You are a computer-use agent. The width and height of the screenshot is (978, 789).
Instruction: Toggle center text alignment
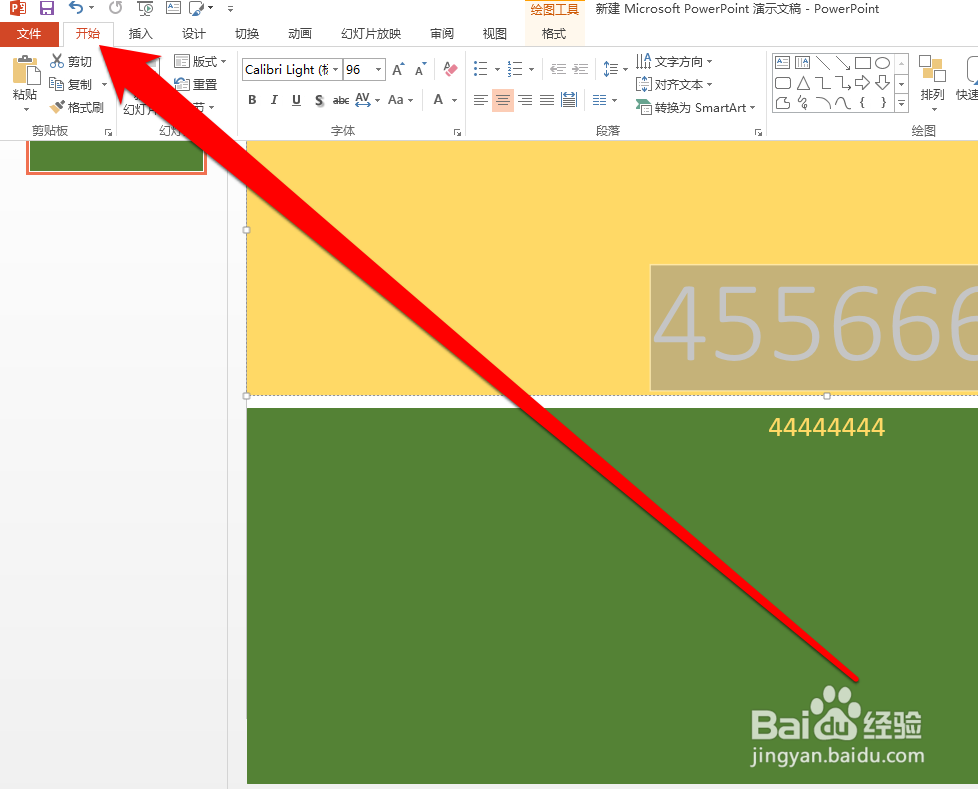coord(503,100)
